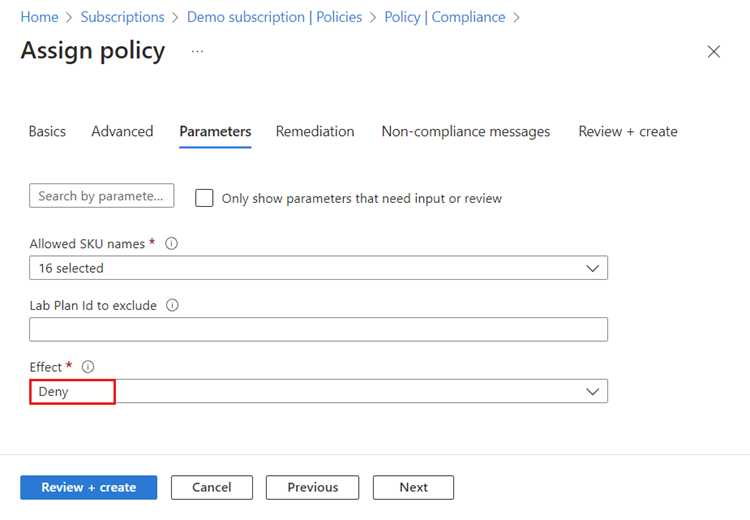
Task: Click the Lab Plan Id to exclude text box
Action: click(319, 330)
